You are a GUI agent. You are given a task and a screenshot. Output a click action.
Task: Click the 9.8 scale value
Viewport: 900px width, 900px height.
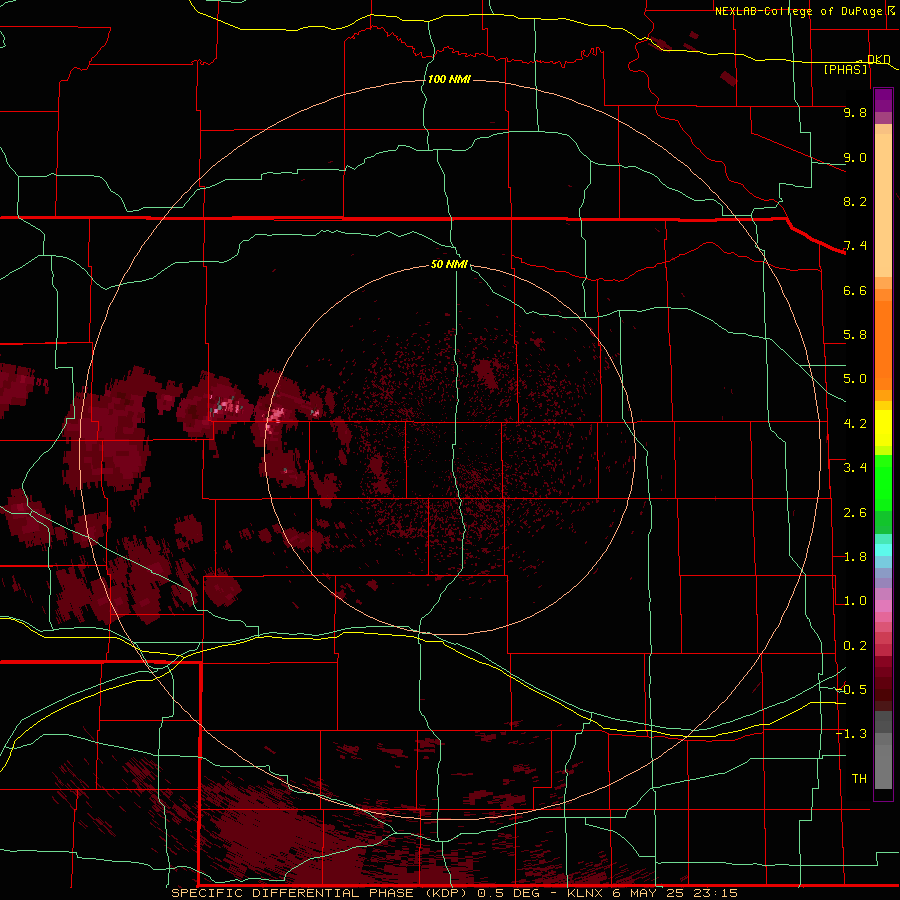pos(855,112)
